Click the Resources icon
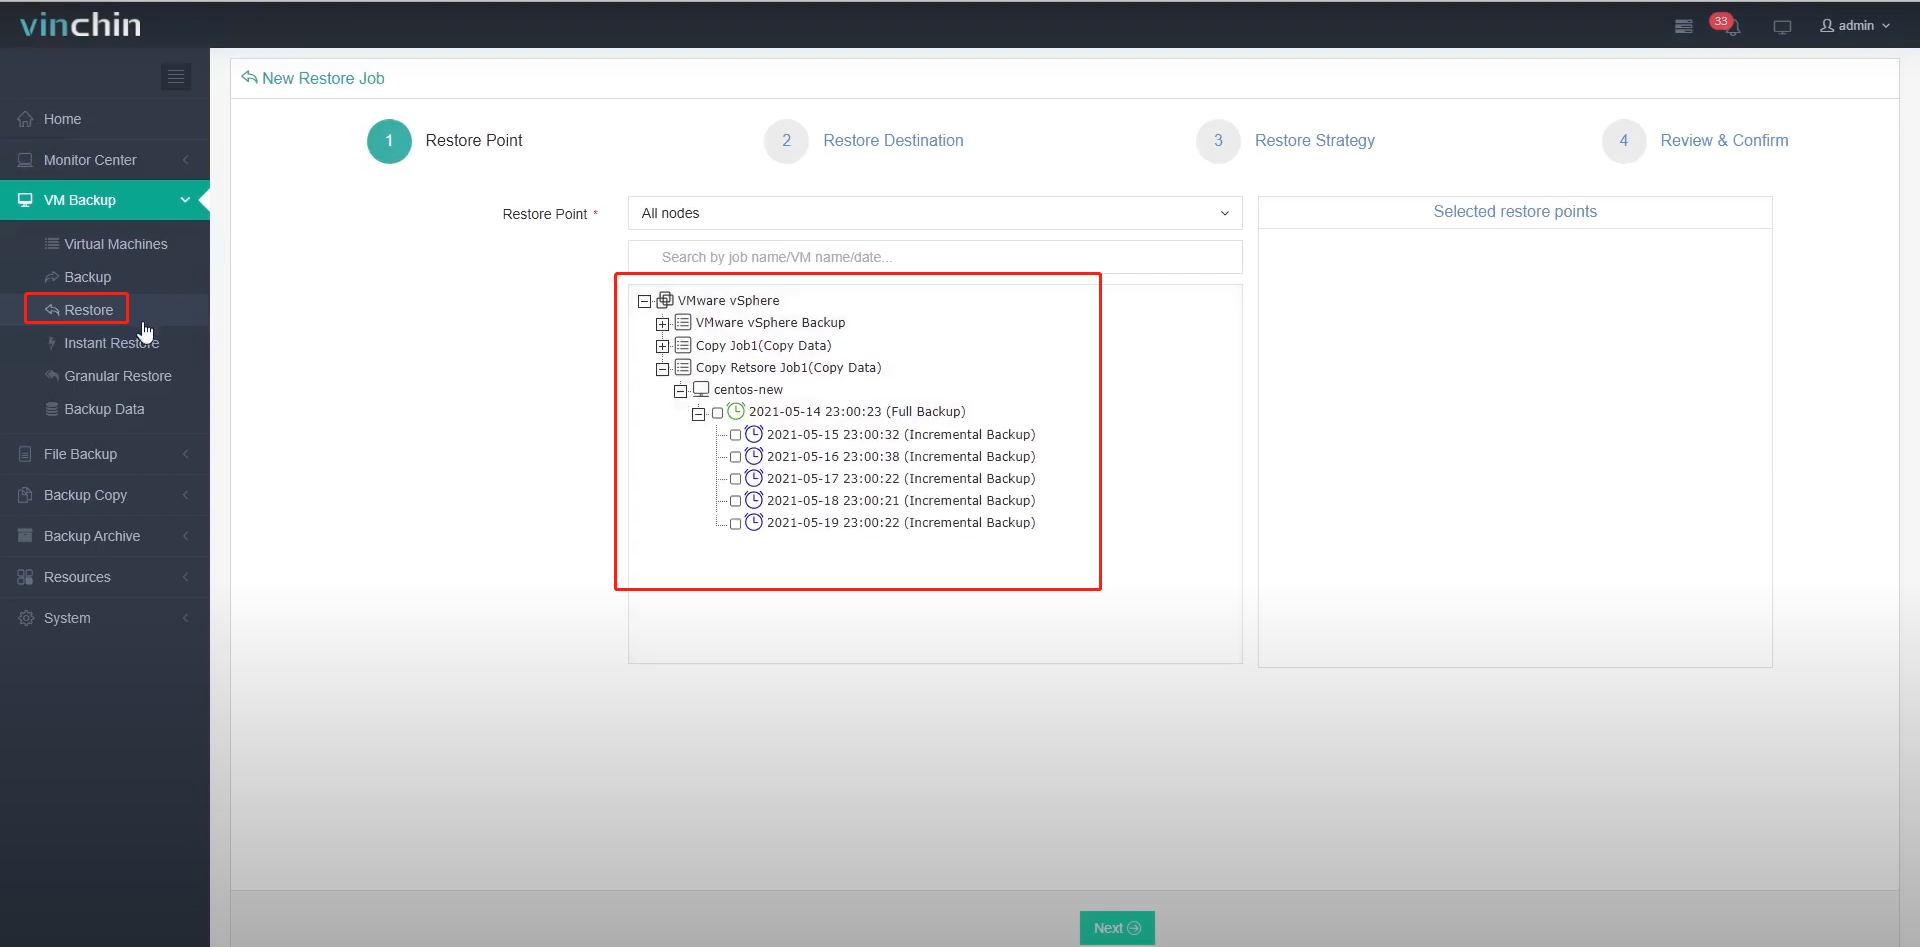 pyautogui.click(x=25, y=577)
